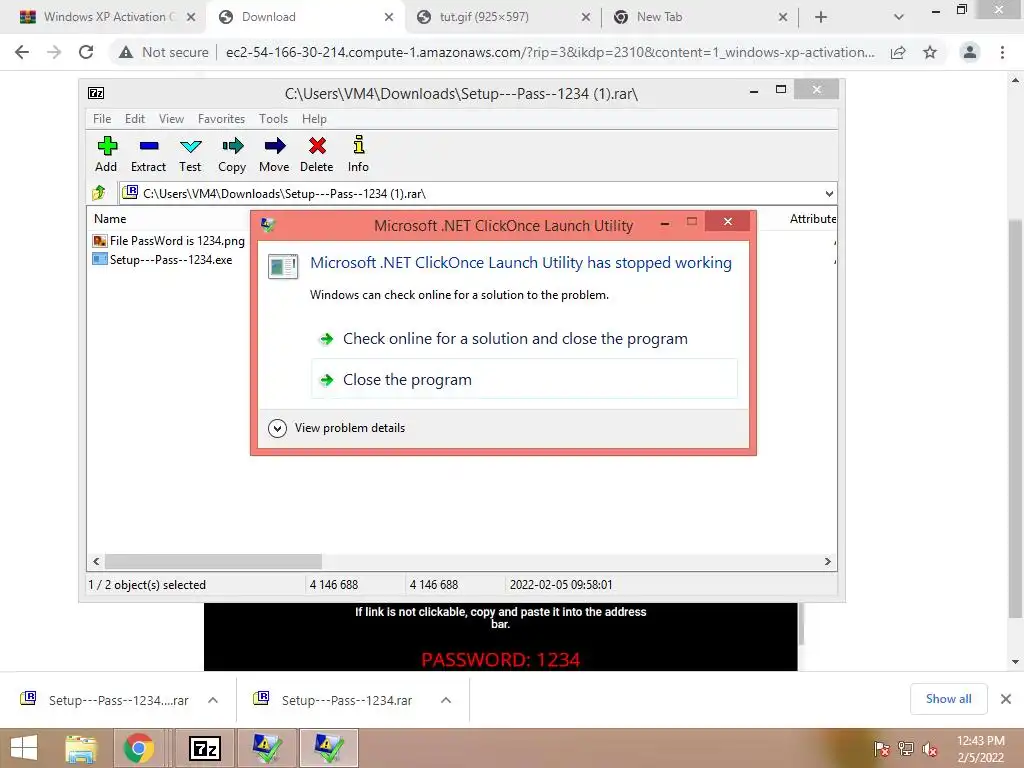
Task: Click the 7-Zip horizontal scrollbar thumb
Action: [213, 562]
